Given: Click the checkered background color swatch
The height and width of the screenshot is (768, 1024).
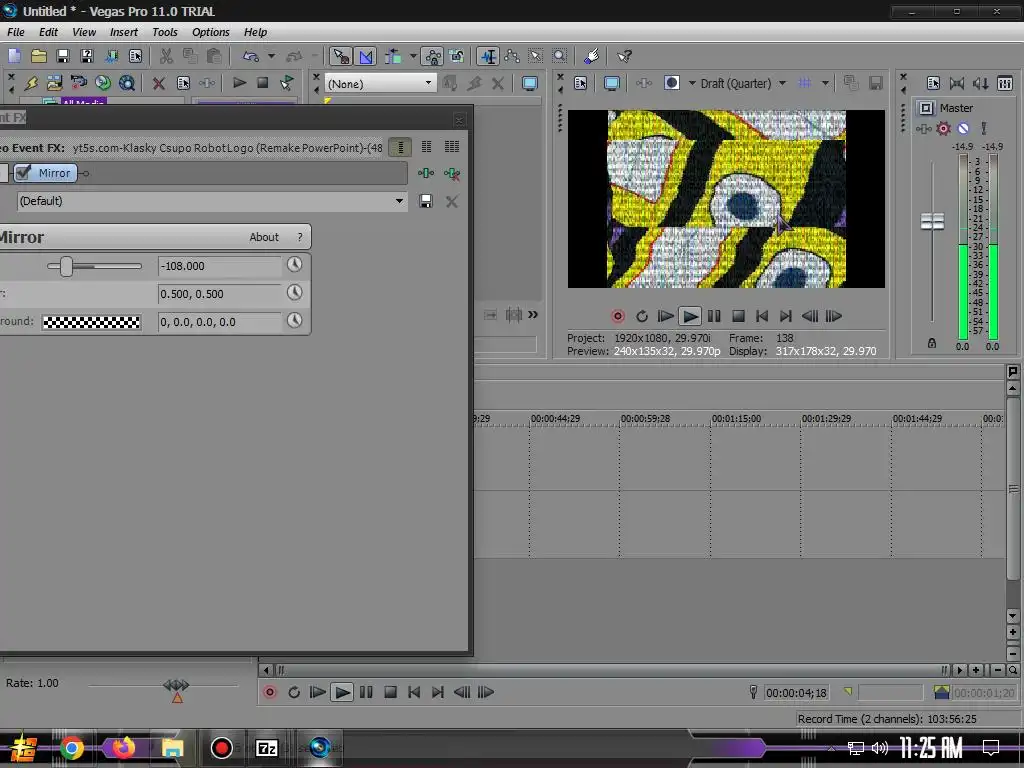Looking at the screenshot, I should 91,321.
